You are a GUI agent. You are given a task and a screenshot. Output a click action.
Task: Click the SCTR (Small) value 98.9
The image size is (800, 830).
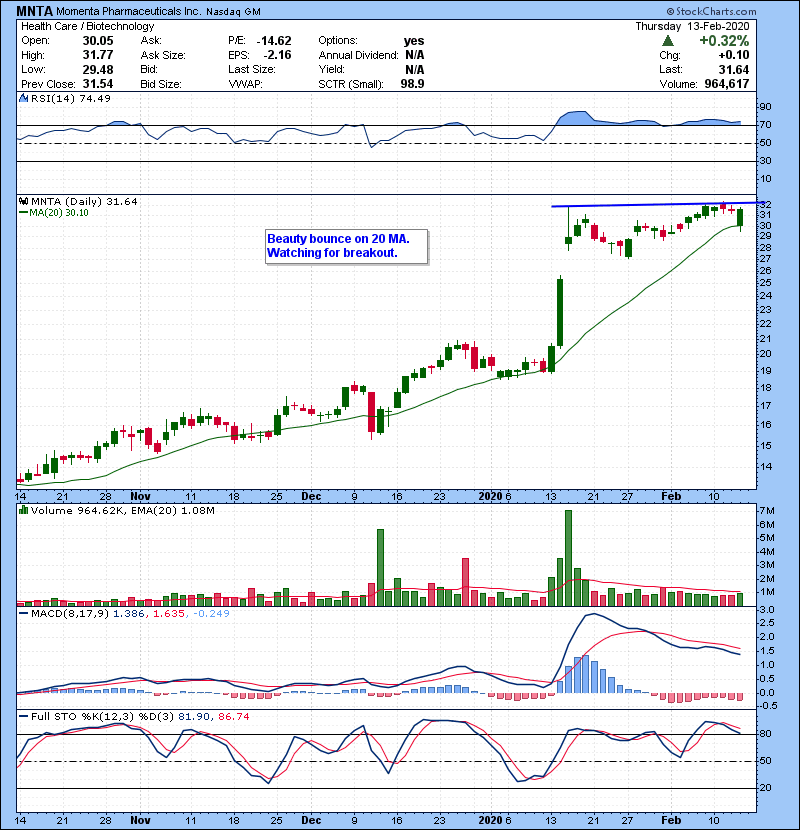pyautogui.click(x=412, y=84)
